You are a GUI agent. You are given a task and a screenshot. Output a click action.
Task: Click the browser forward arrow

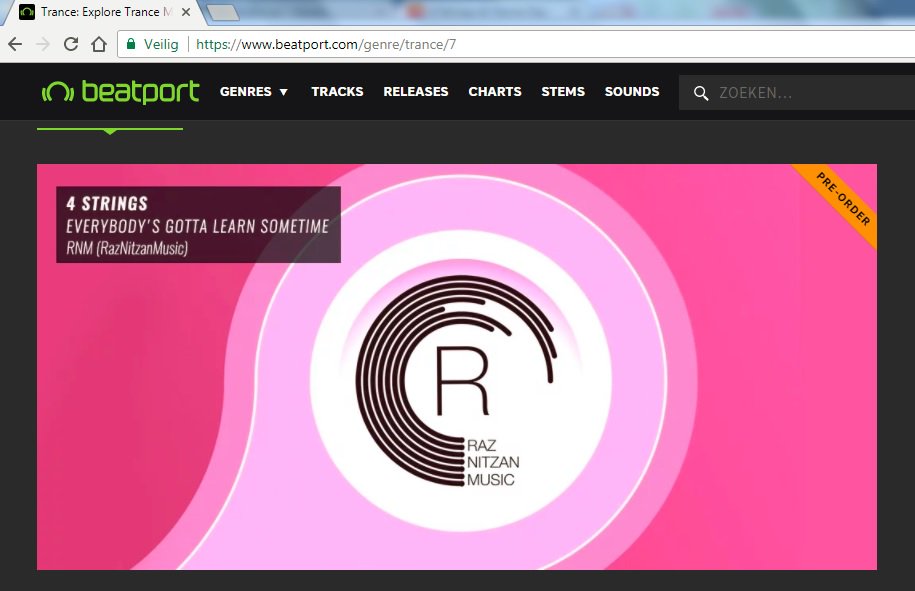(43, 44)
